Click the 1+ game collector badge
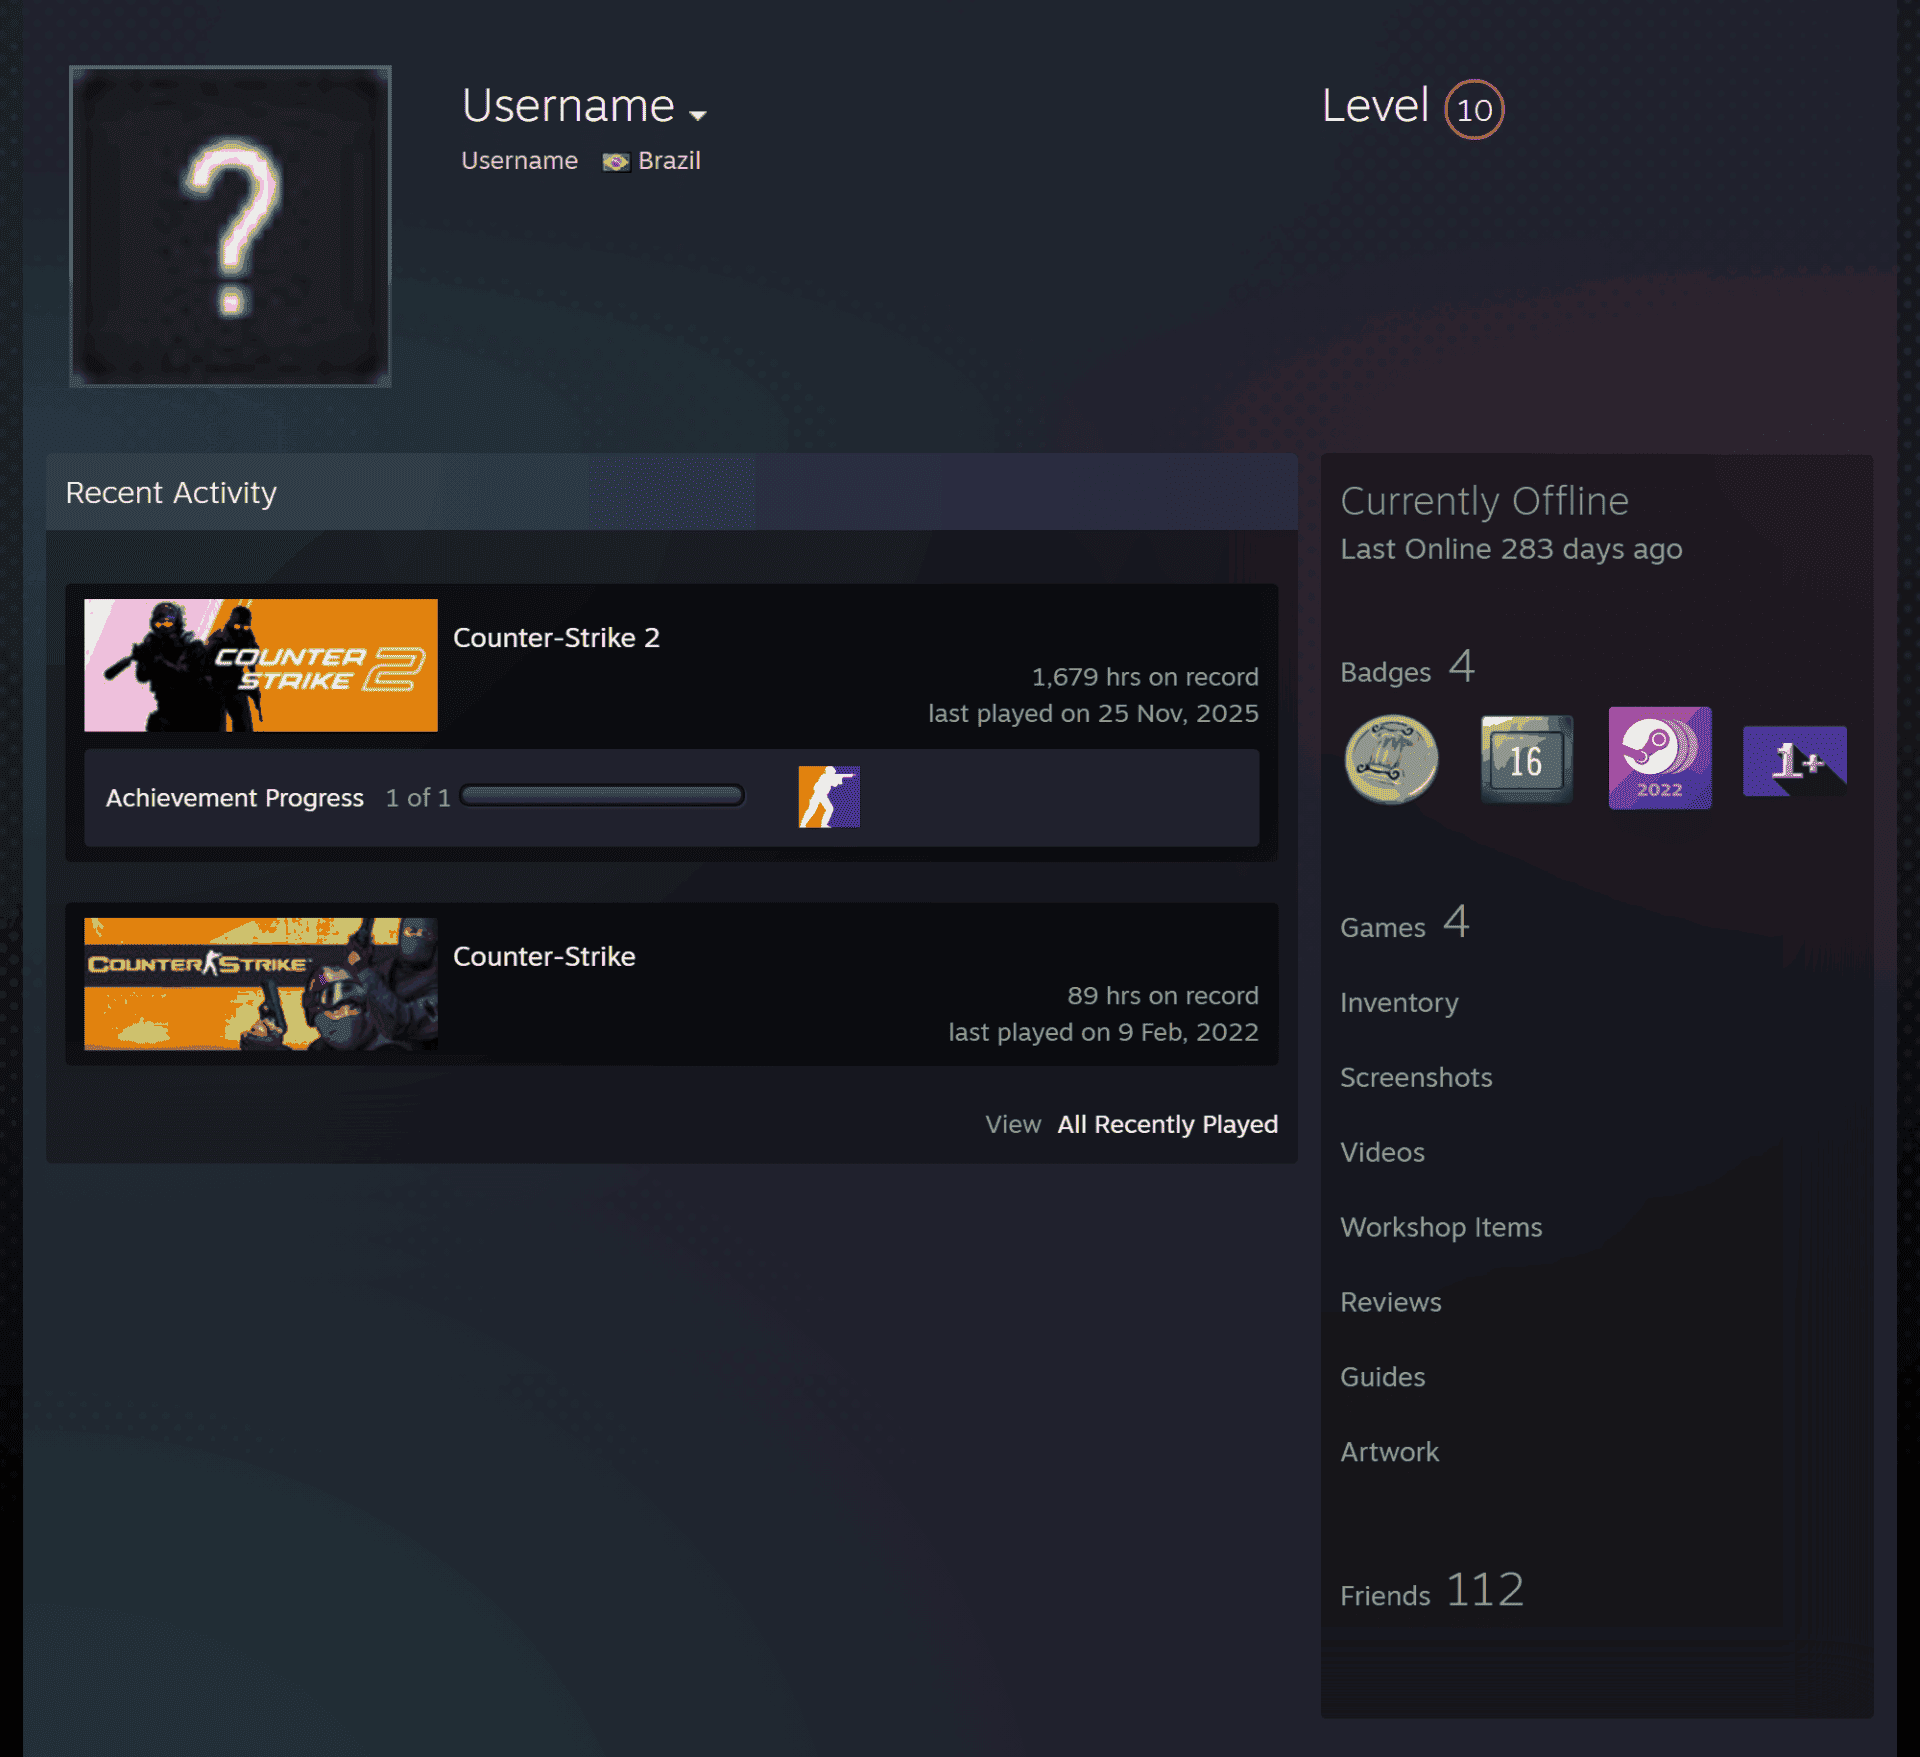Viewport: 1920px width, 1757px height. pos(1795,761)
